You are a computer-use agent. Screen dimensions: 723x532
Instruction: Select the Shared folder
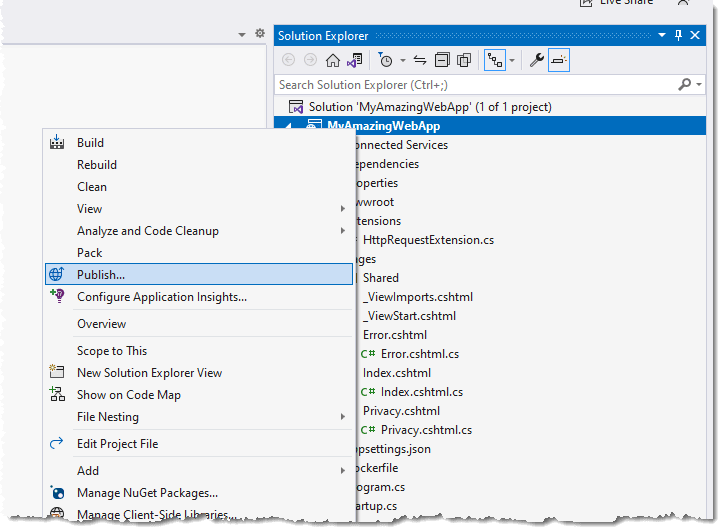(x=380, y=278)
